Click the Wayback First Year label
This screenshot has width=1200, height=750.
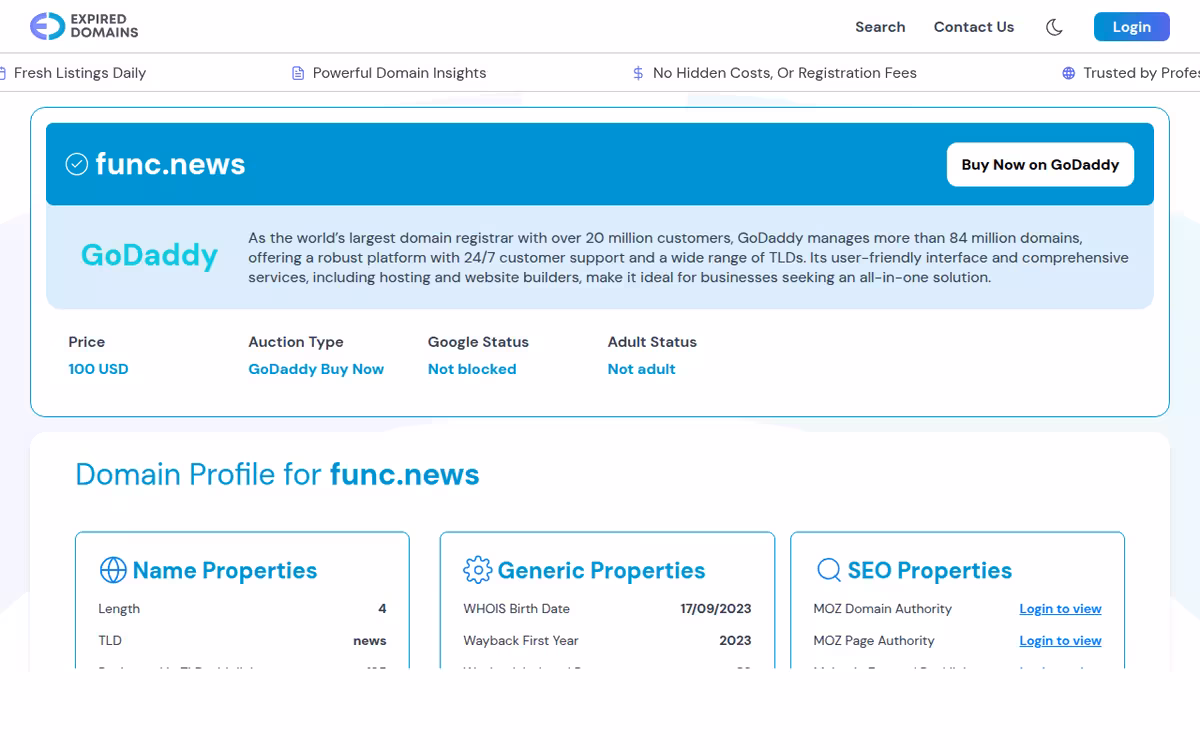(x=521, y=641)
